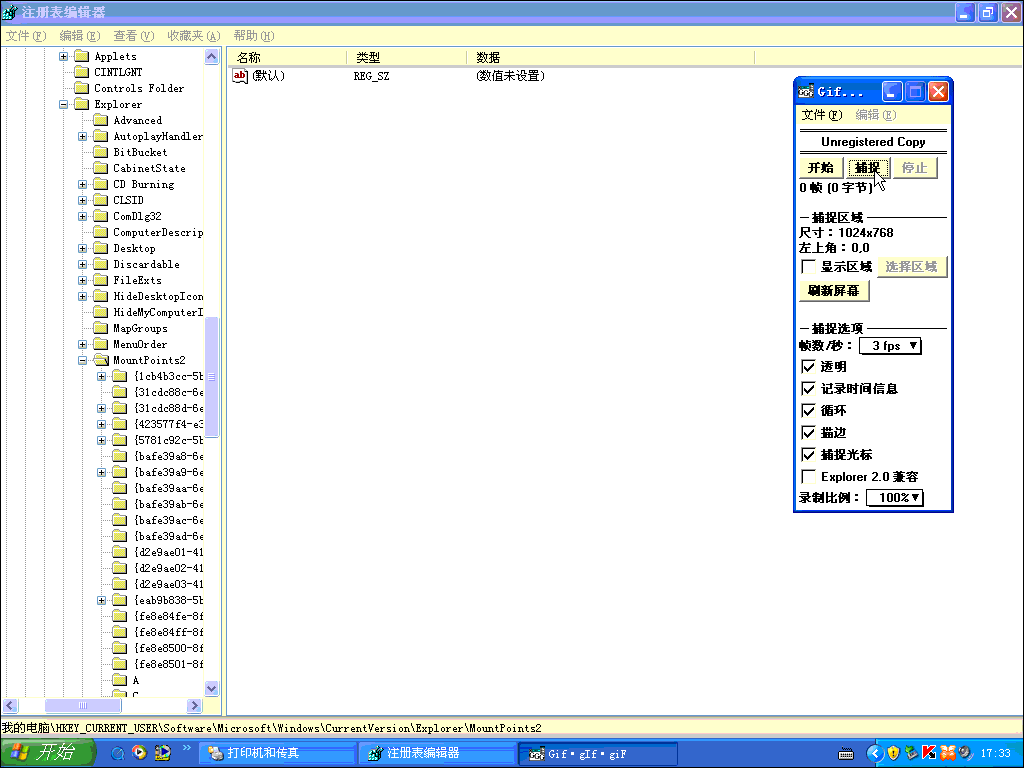Screen dimensions: 1024x768
Task: Open the 100% 录制比例 dropdown
Action: (x=894, y=498)
